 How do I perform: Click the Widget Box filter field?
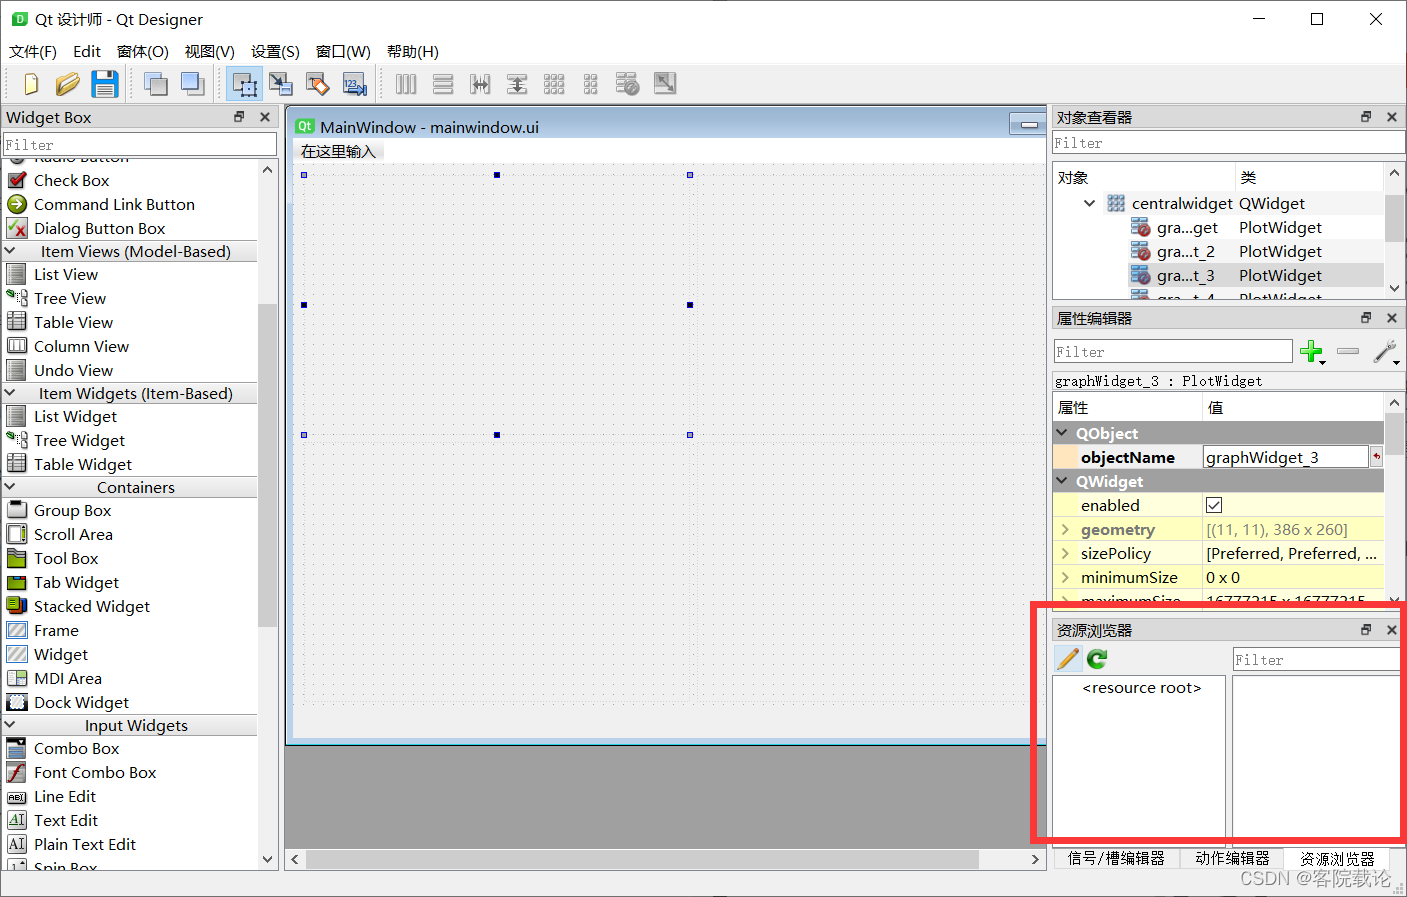[x=140, y=145]
